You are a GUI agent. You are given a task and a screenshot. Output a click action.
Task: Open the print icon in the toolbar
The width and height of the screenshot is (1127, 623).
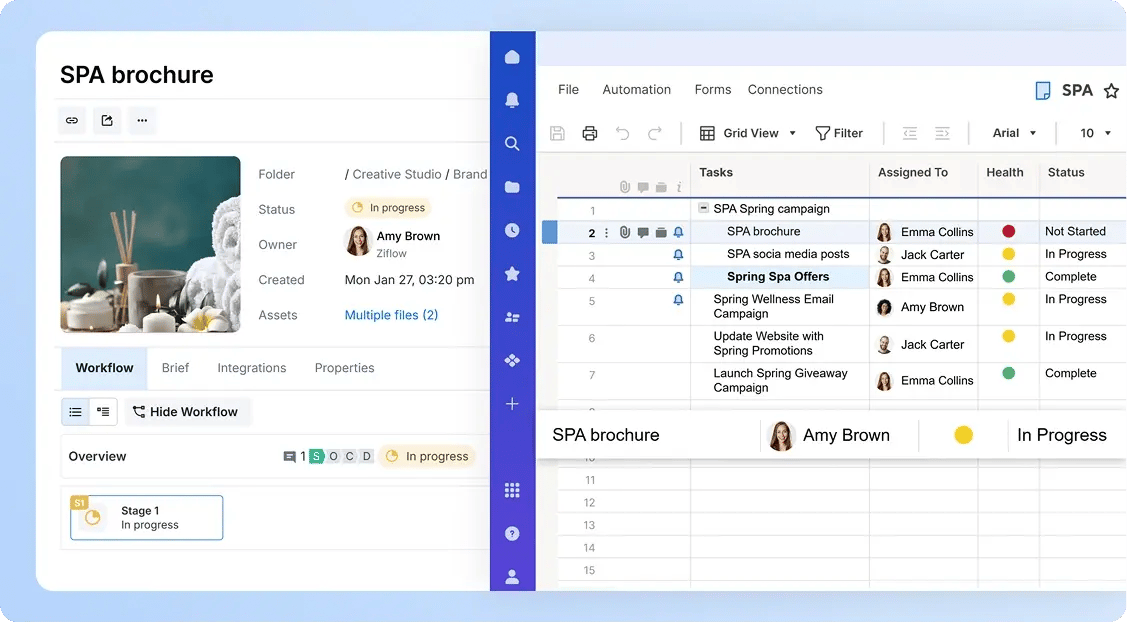click(589, 132)
